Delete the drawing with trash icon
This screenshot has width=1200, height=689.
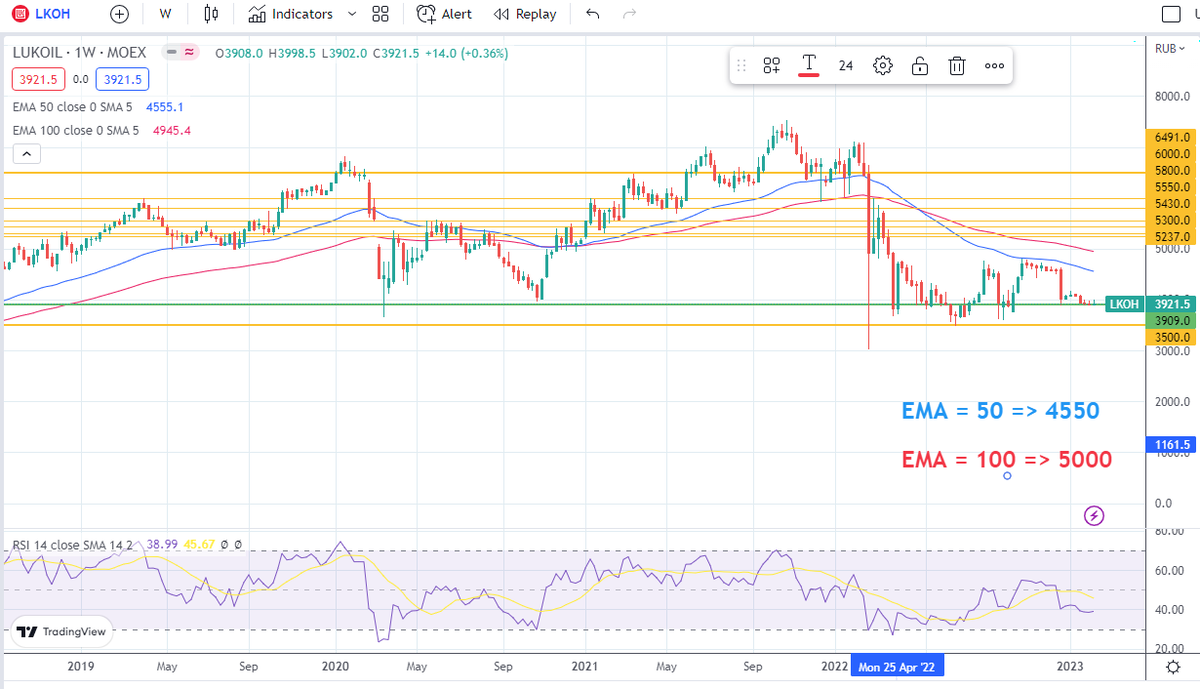click(957, 65)
